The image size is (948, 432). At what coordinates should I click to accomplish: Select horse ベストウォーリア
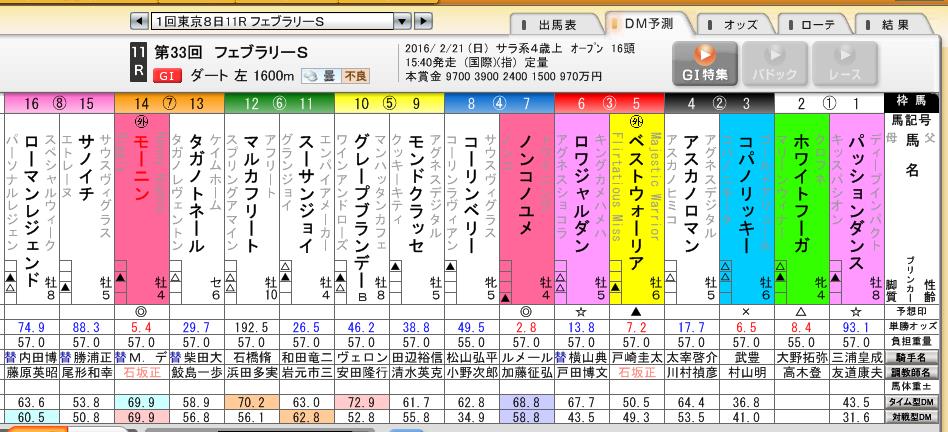636,201
